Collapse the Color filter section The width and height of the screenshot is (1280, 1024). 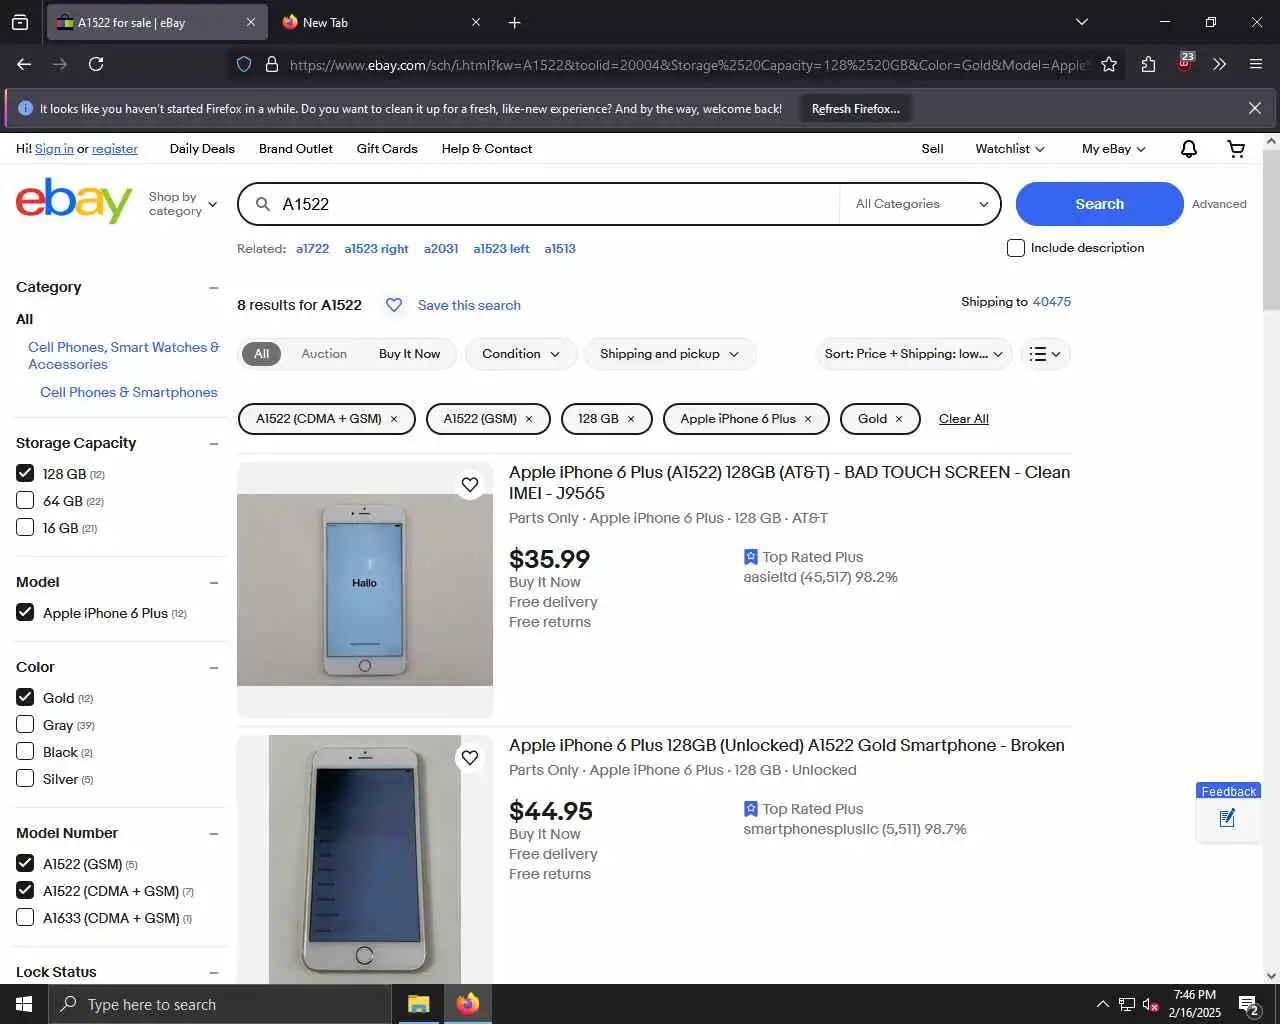pyautogui.click(x=213, y=667)
